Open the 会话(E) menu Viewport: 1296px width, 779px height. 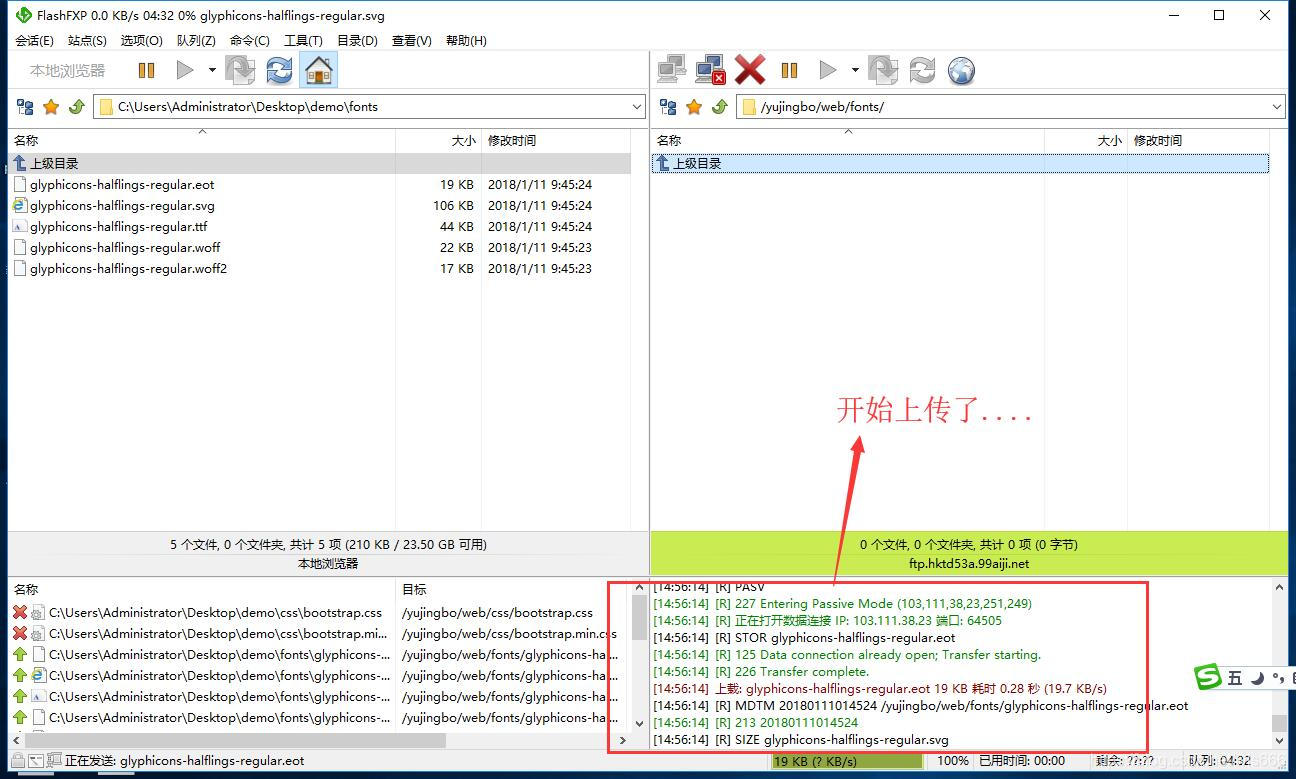pyautogui.click(x=34, y=41)
